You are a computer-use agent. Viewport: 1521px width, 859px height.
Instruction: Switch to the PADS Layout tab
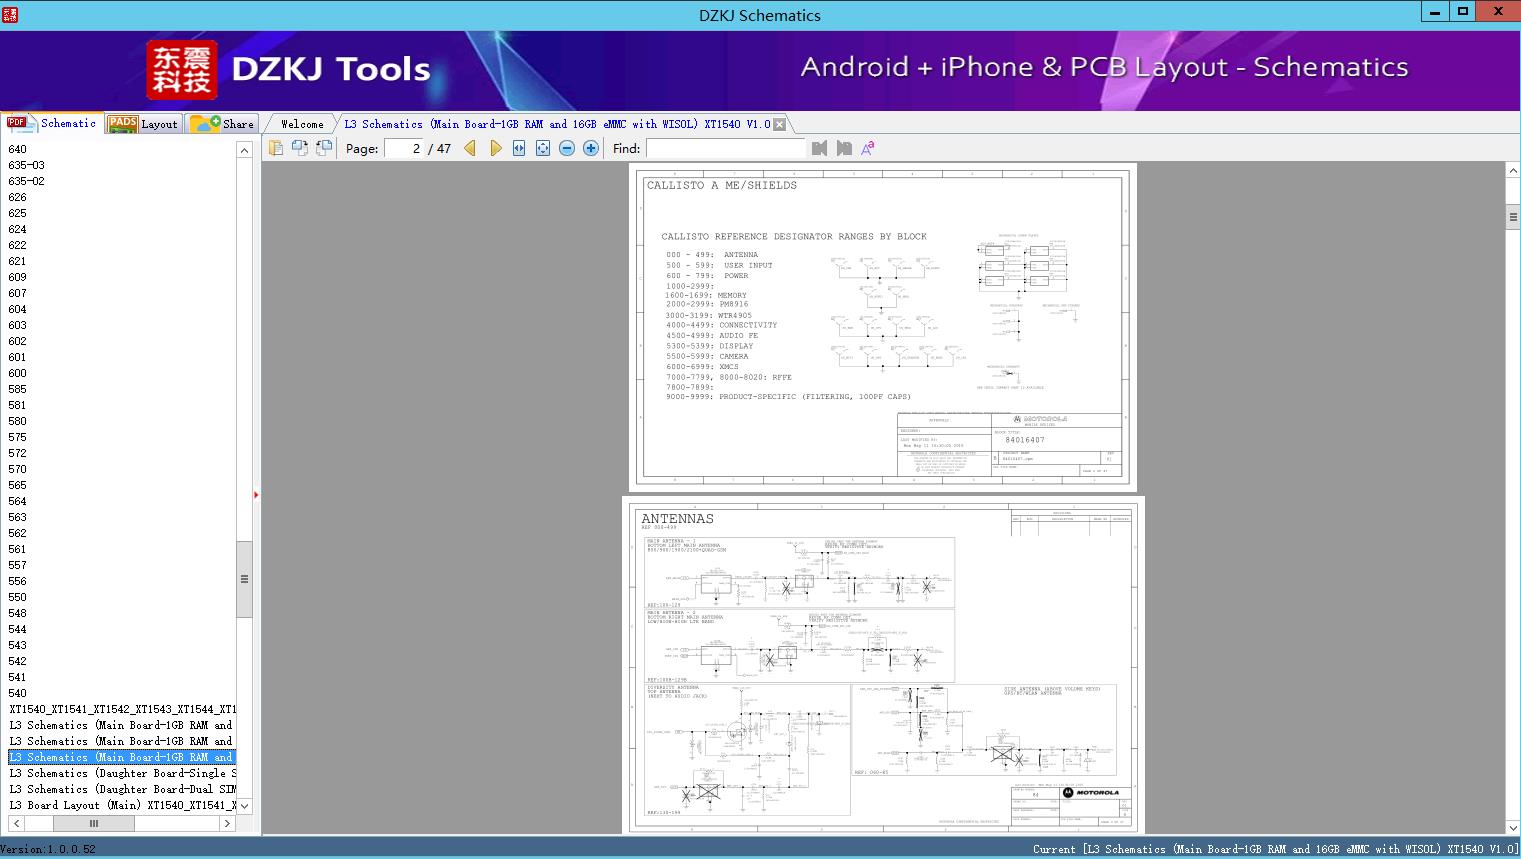tap(143, 124)
